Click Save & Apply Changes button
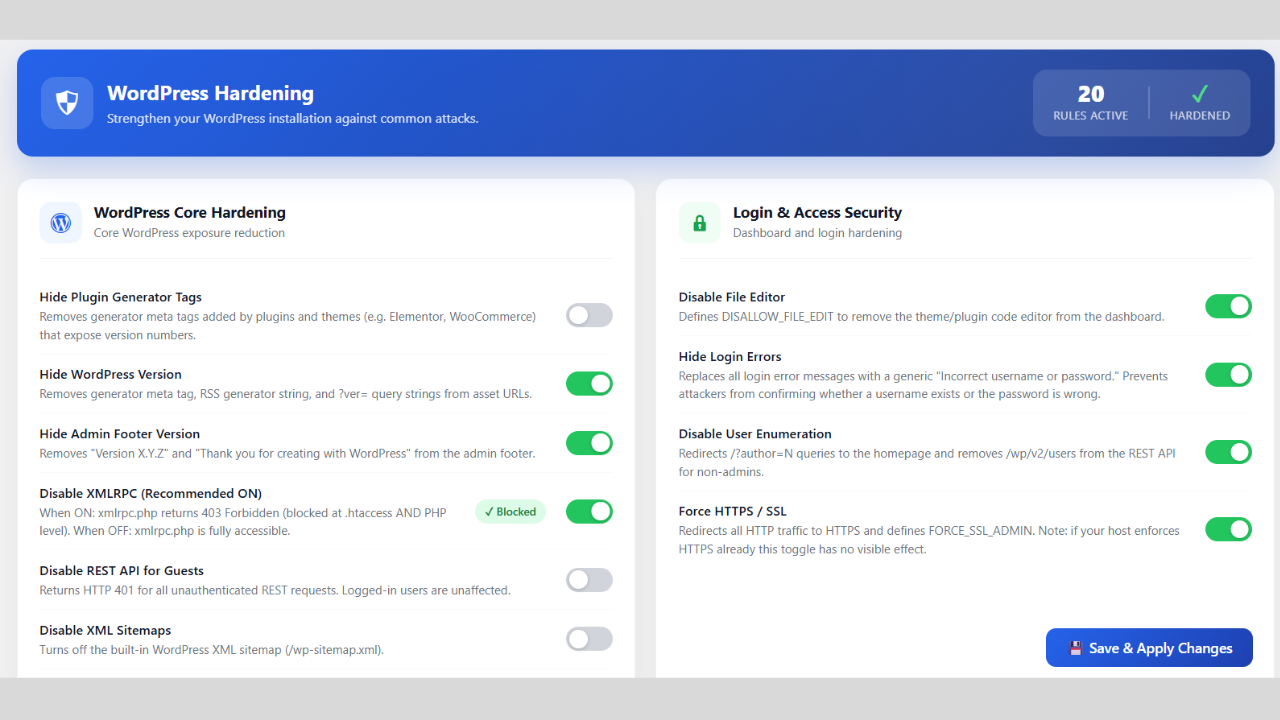Screen dimensions: 1280x720 (x=1149, y=648)
